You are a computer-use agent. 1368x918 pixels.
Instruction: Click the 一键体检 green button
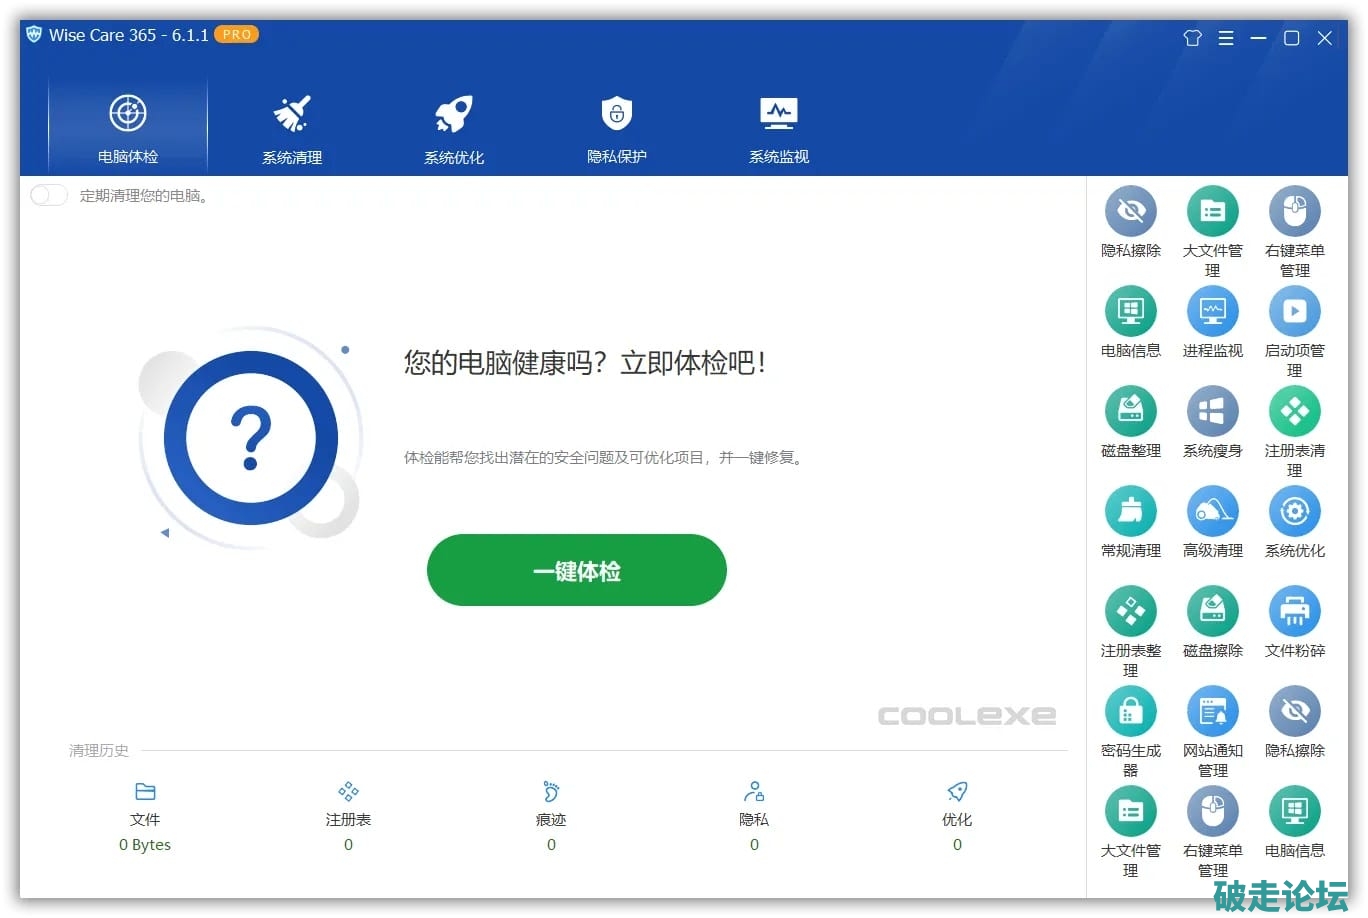576,570
